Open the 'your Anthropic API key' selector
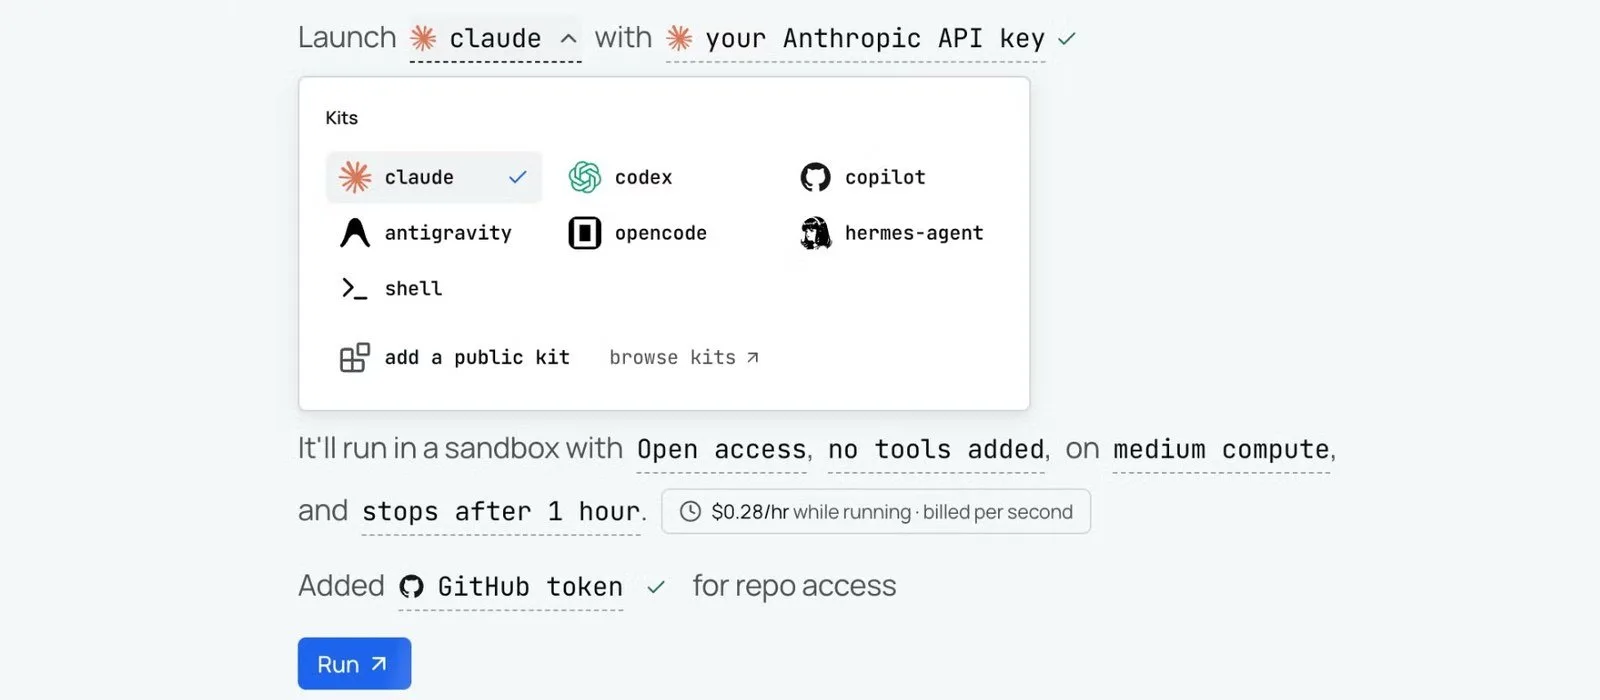 (x=856, y=39)
